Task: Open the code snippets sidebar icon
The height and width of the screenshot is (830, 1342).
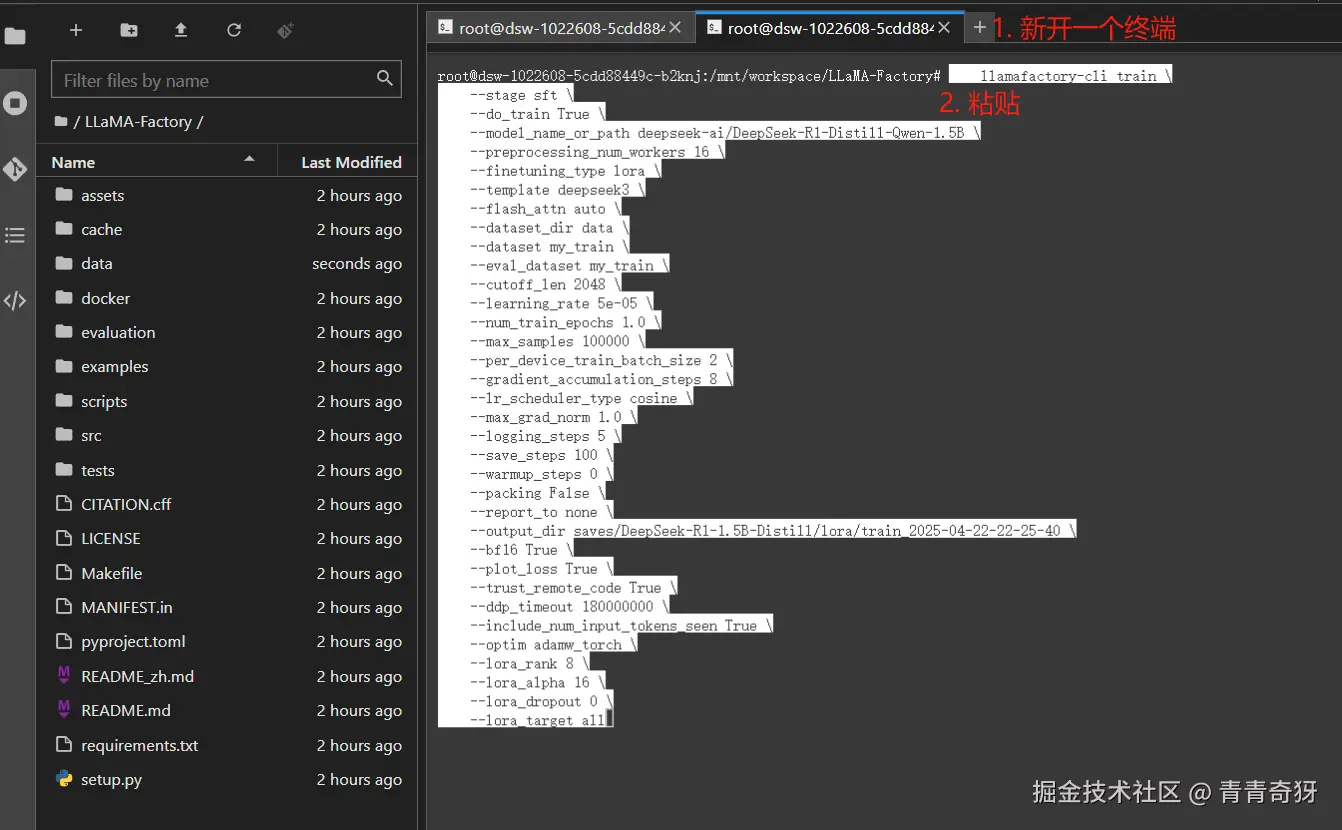Action: (x=15, y=301)
